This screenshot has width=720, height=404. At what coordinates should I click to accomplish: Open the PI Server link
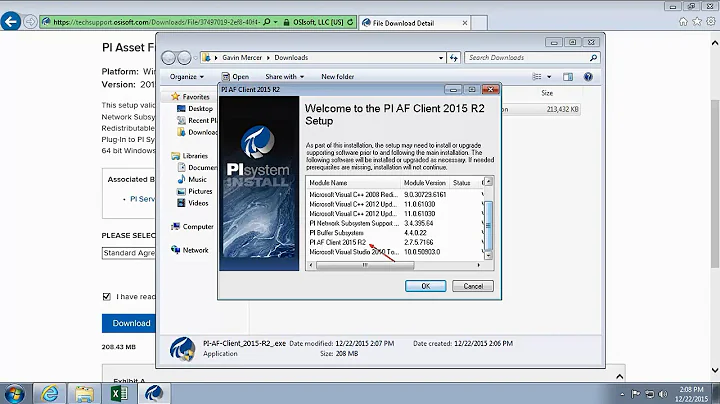tap(142, 199)
